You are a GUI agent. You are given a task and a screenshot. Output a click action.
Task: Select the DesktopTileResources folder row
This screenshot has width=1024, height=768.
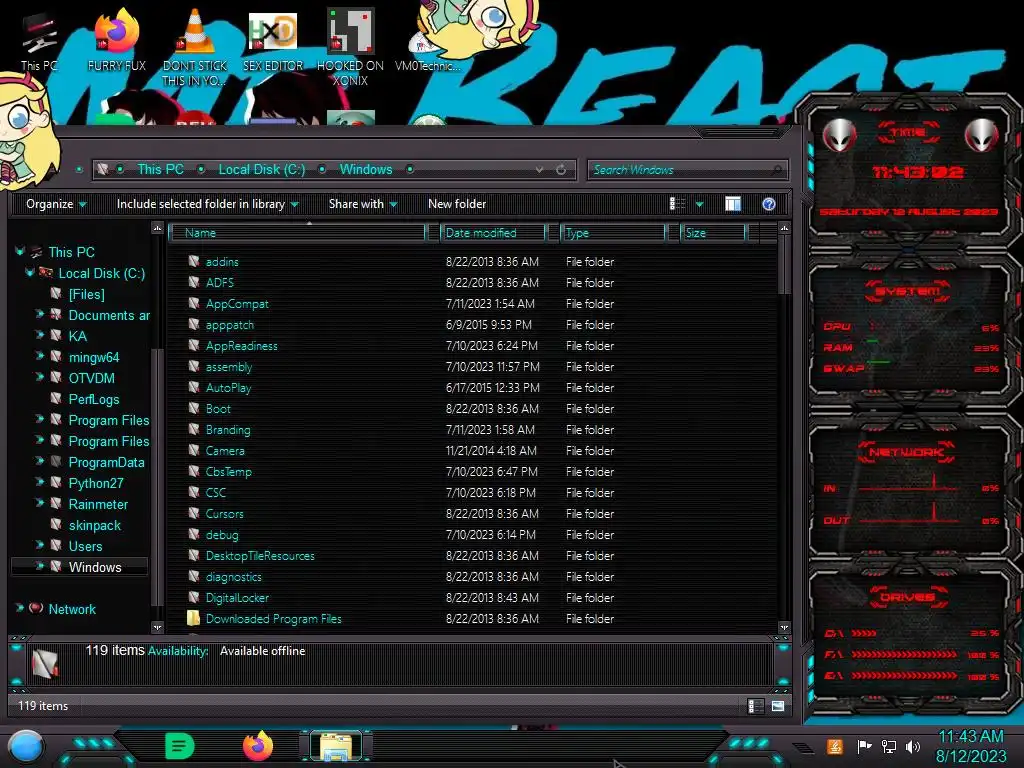pyautogui.click(x=472, y=556)
